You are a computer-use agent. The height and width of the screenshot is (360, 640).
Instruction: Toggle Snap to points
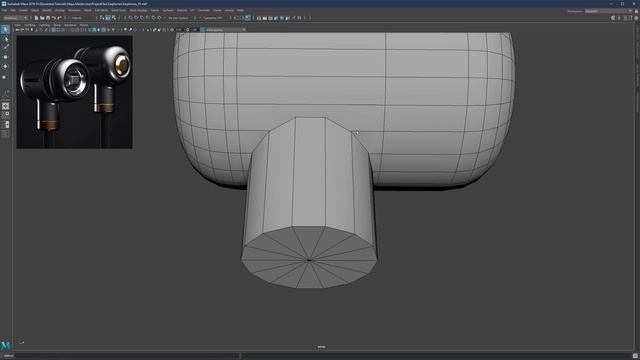[142, 18]
